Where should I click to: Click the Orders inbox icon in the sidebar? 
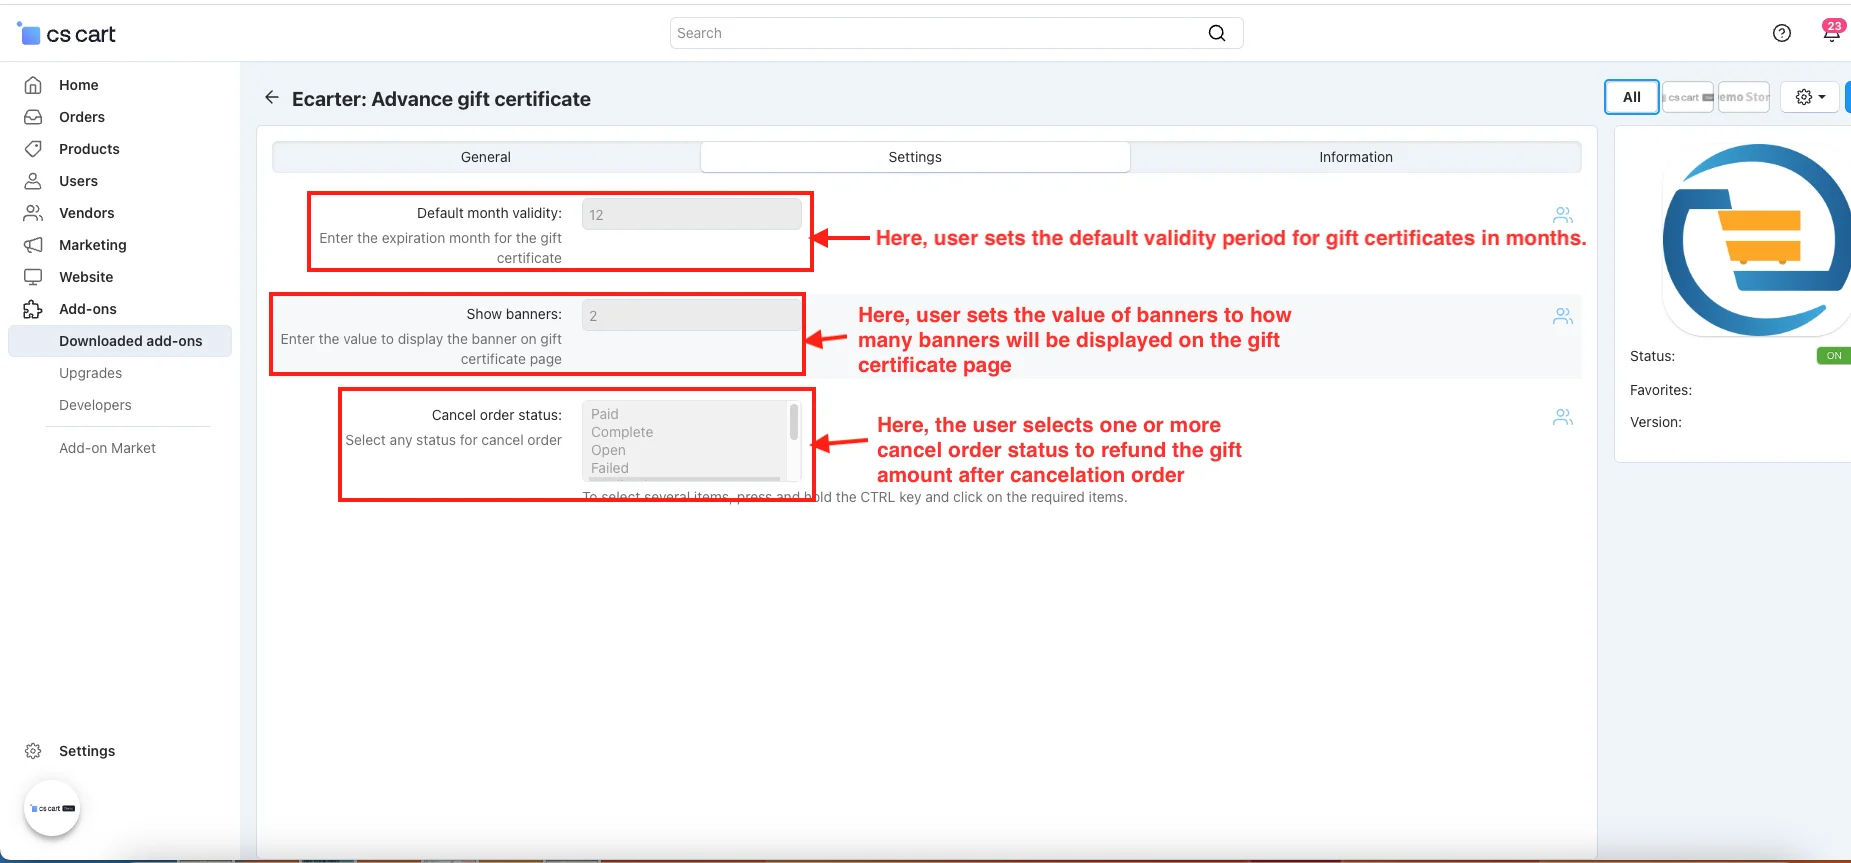[33, 117]
